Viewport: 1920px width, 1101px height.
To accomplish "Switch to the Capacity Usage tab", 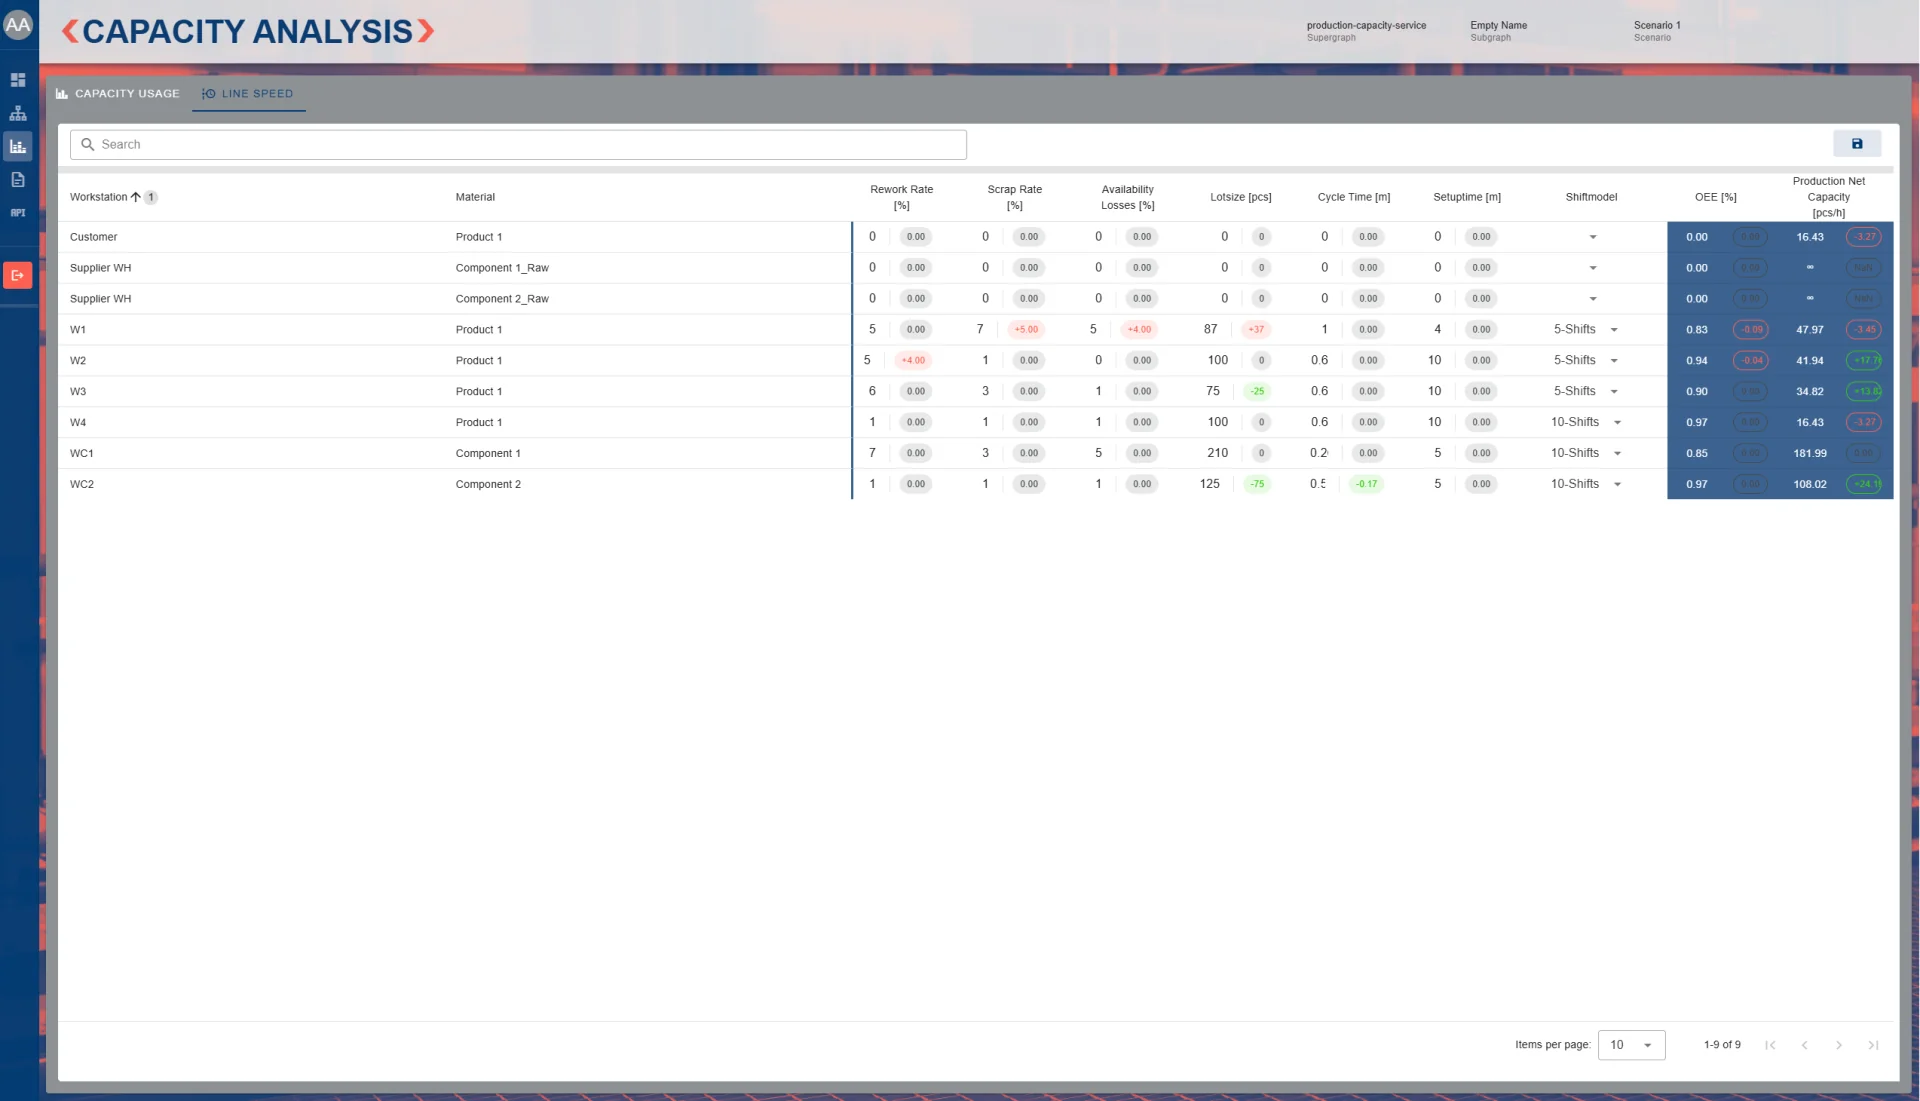I will tap(118, 94).
